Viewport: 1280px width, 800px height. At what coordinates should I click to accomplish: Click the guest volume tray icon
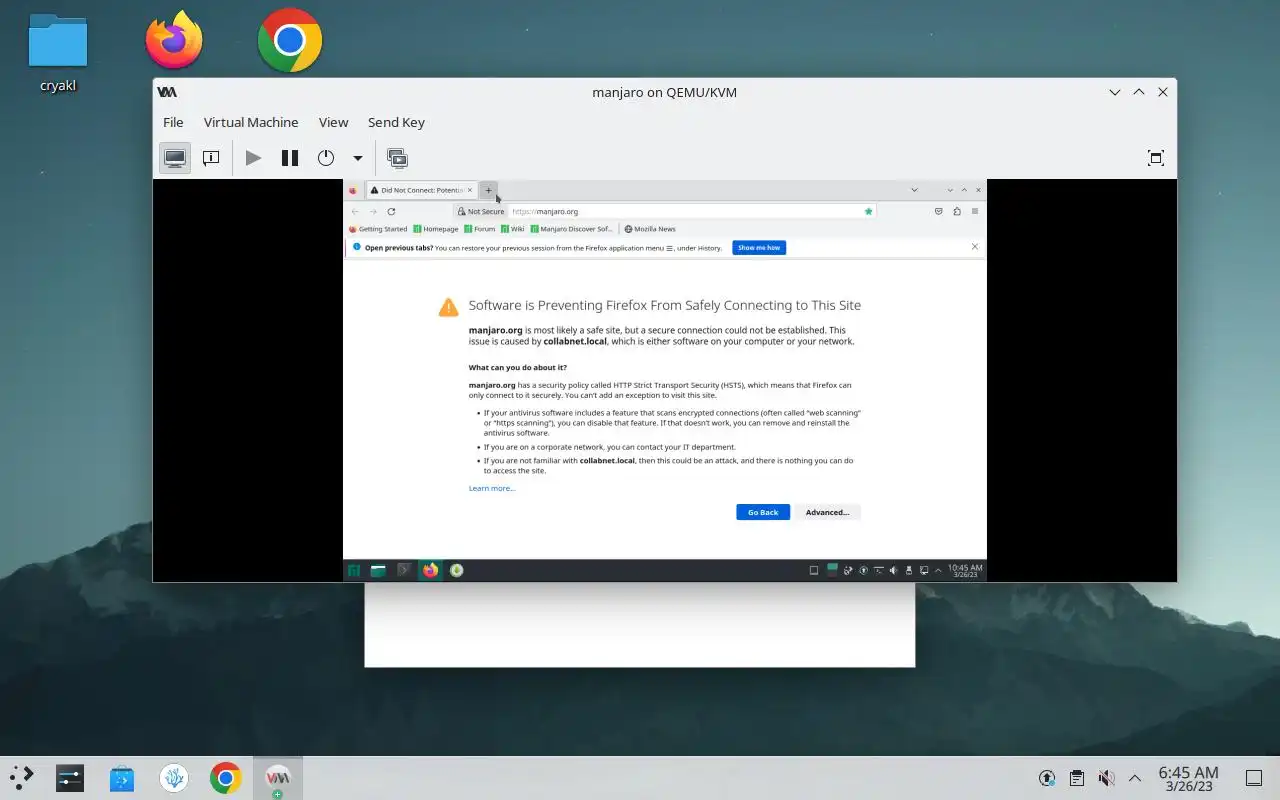(894, 571)
